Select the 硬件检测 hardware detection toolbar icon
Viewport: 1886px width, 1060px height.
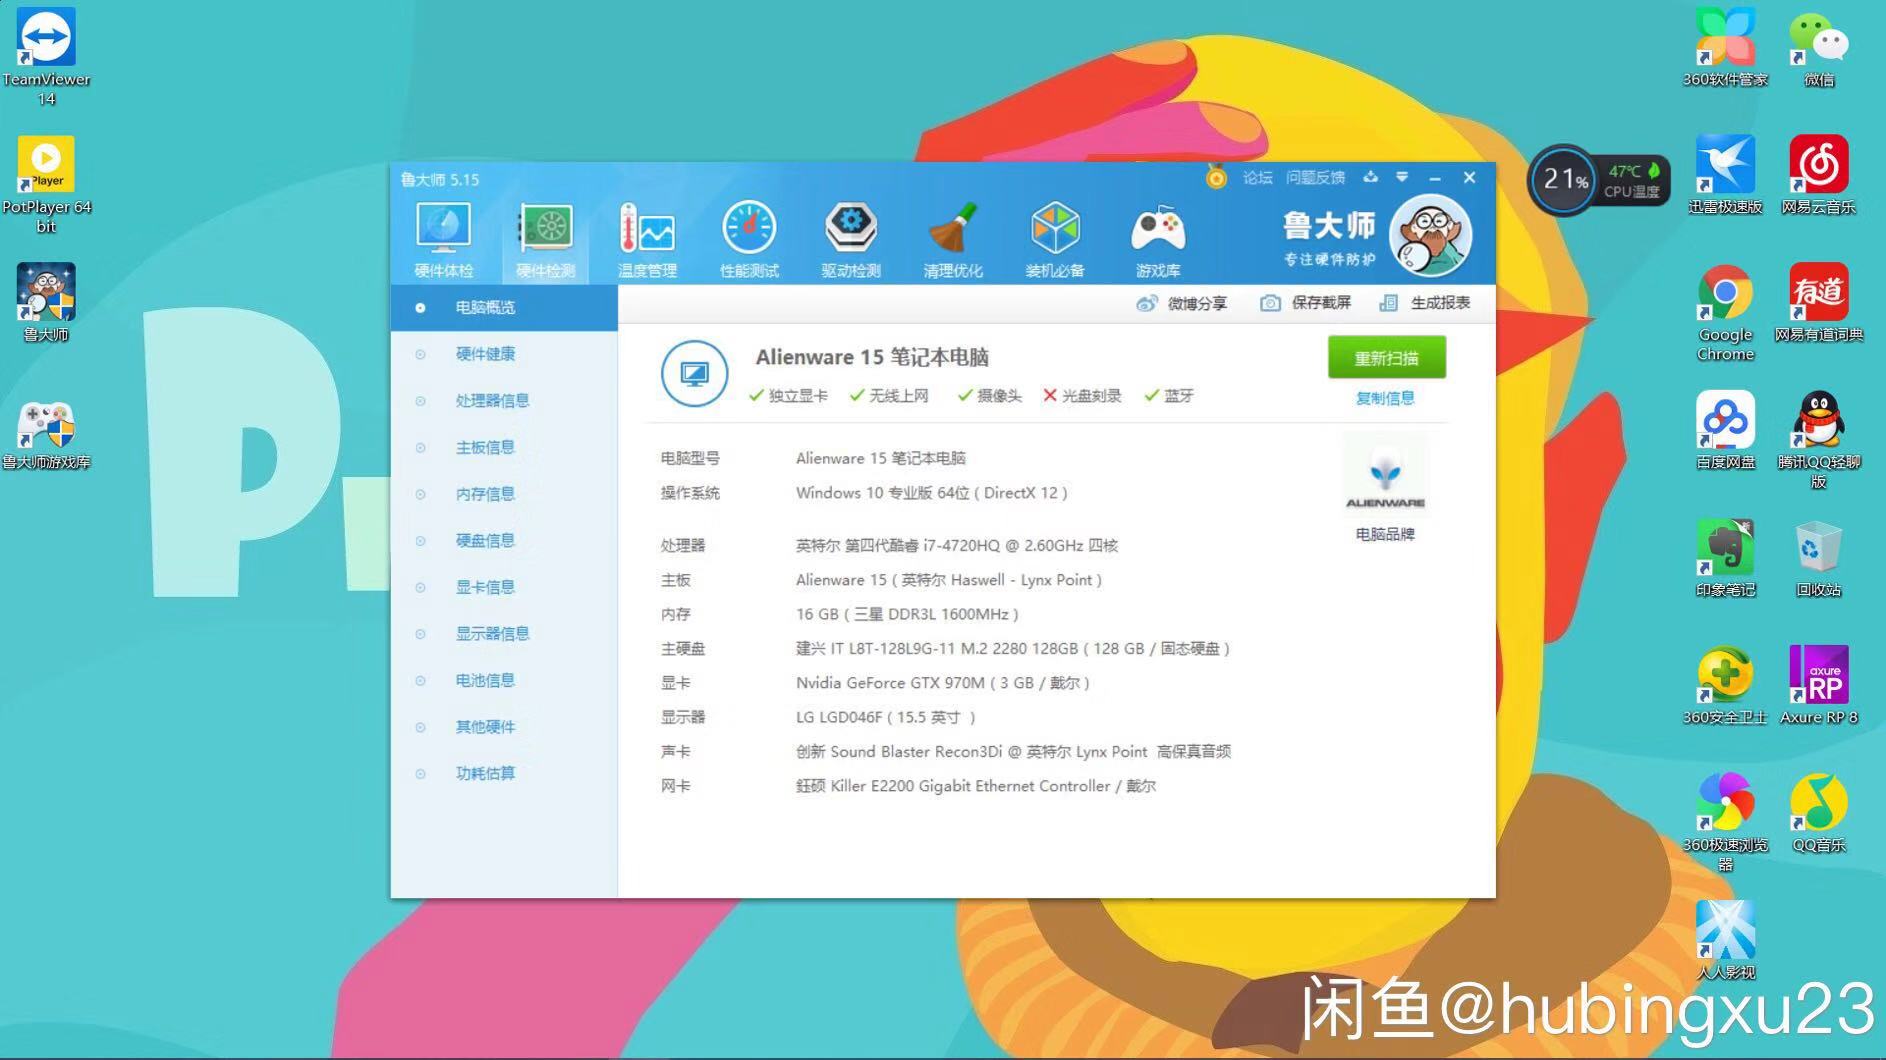[545, 240]
